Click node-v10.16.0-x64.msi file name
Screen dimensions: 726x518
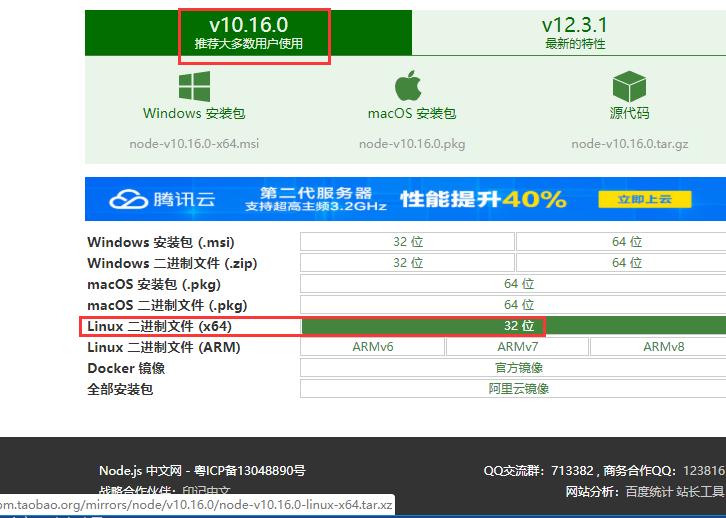pos(194,144)
